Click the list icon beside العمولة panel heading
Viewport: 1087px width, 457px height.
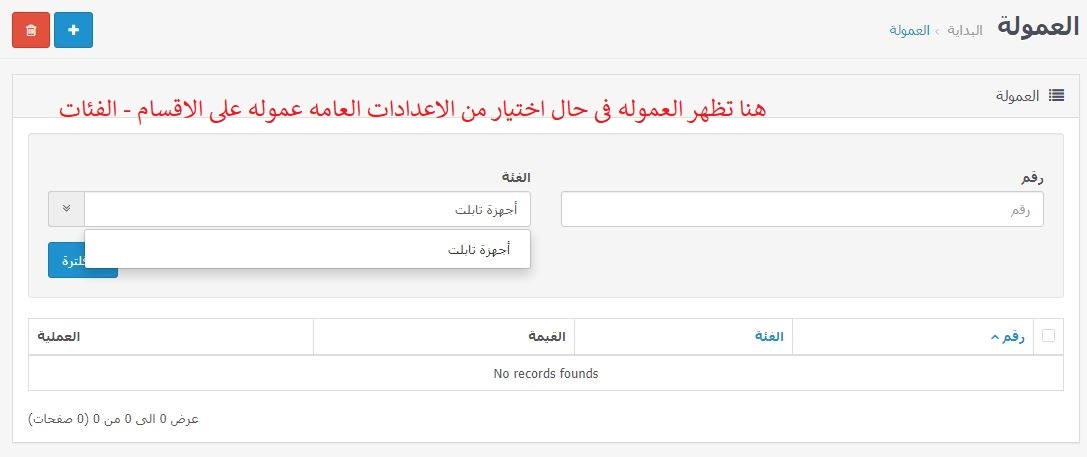(1056, 96)
